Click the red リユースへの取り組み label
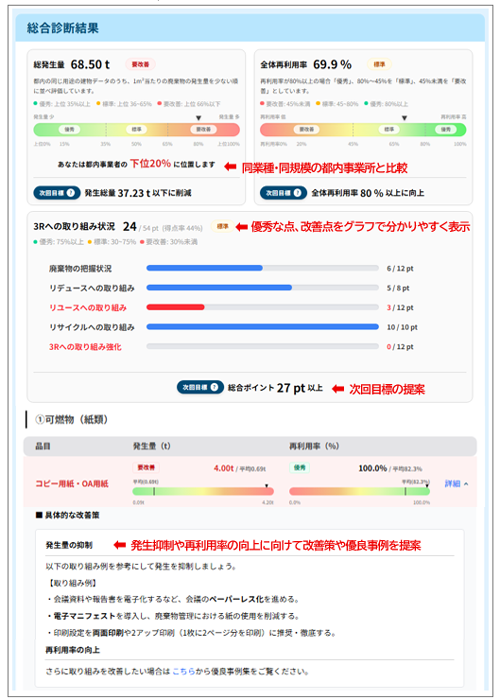Viewport: 500px width, 700px height. (88, 308)
